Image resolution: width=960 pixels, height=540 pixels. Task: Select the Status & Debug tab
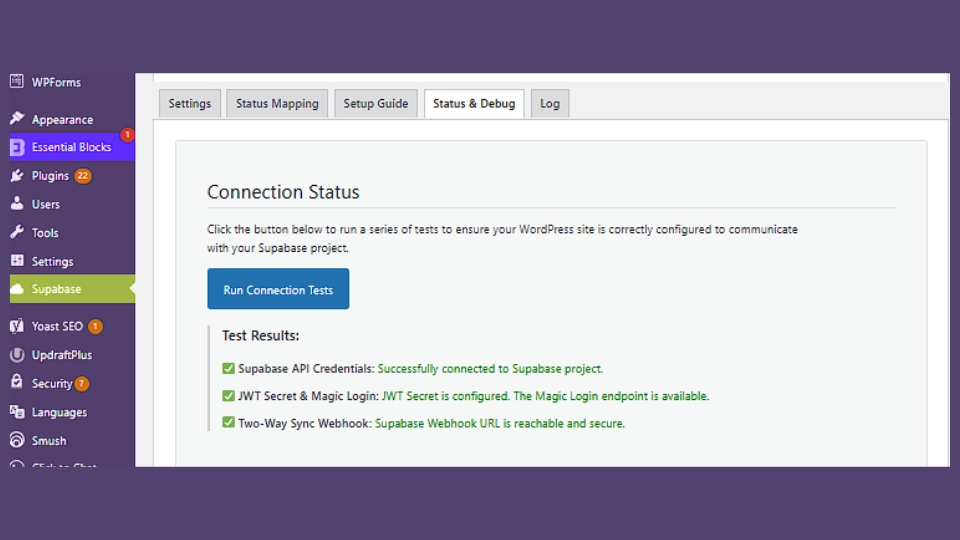click(x=474, y=103)
